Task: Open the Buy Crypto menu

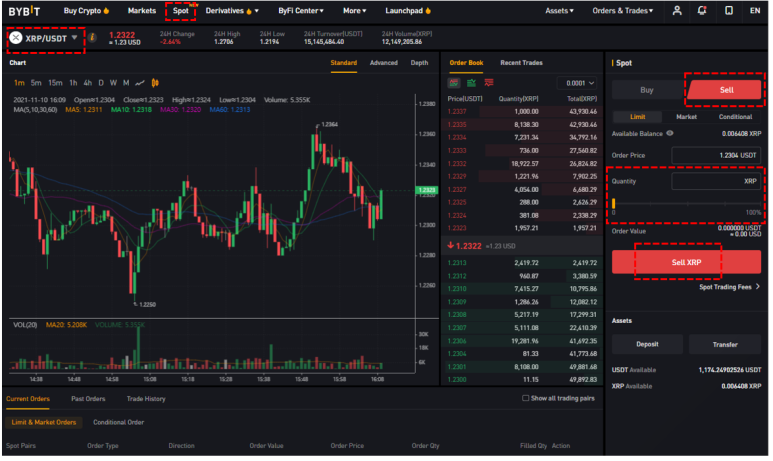Action: click(x=87, y=11)
